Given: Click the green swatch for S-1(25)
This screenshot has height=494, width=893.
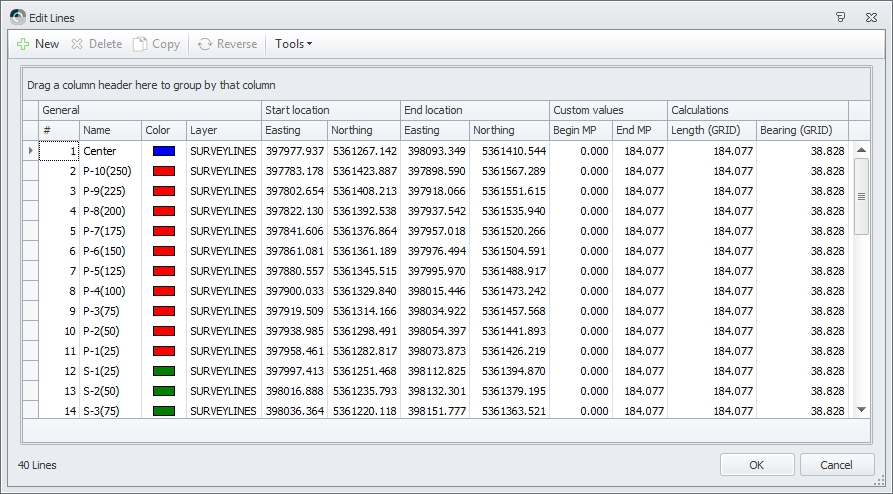Looking at the screenshot, I should click(x=164, y=371).
